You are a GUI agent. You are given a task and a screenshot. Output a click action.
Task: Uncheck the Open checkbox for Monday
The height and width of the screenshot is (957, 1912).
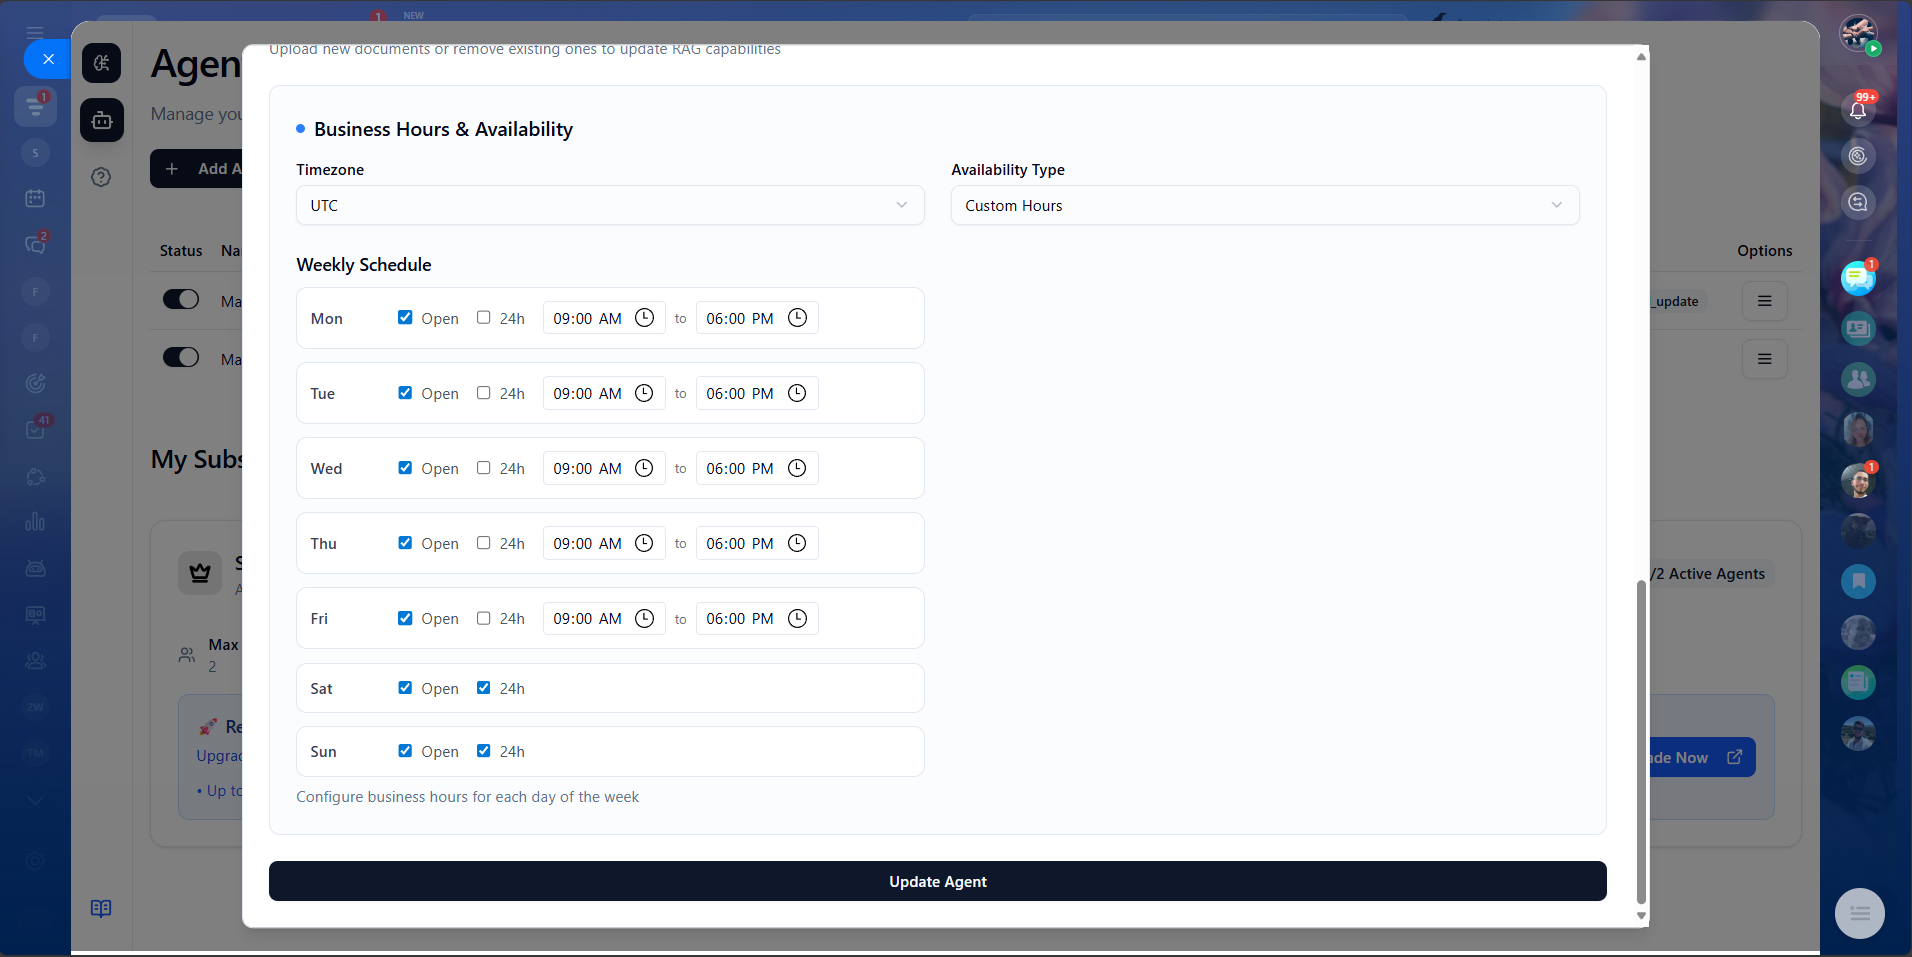tap(405, 318)
